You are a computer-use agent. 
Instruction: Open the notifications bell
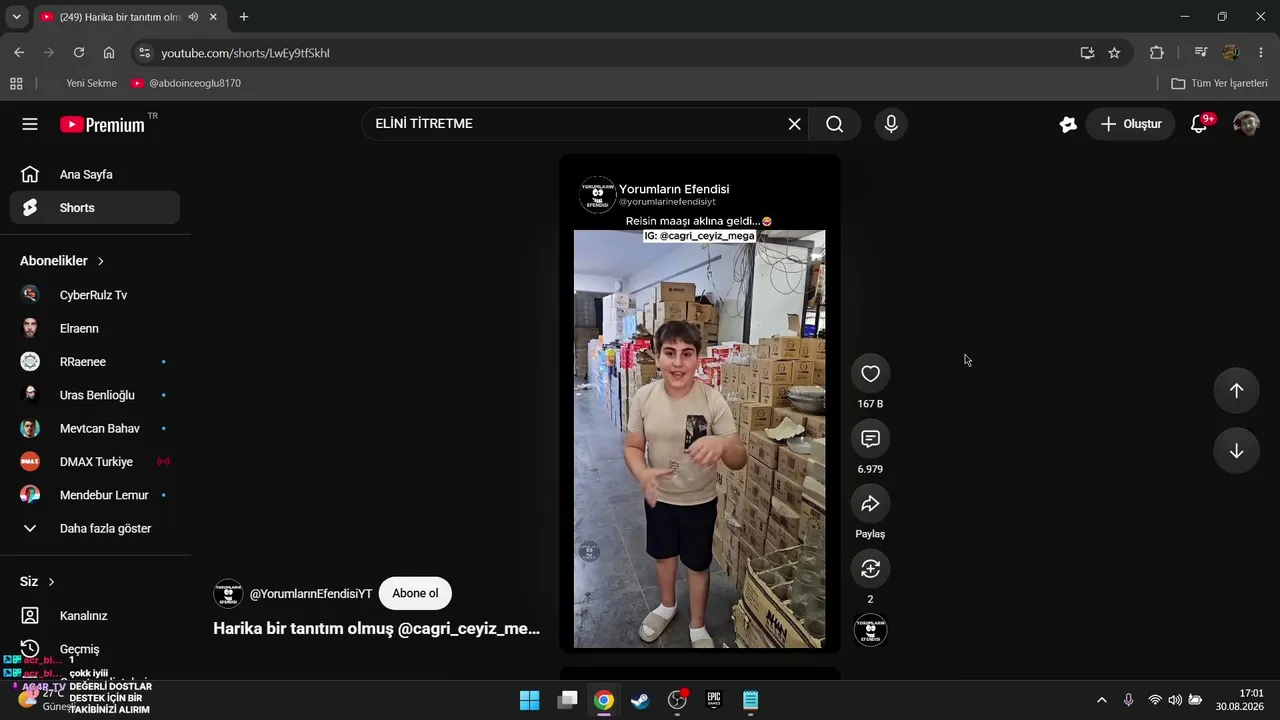coord(1199,124)
